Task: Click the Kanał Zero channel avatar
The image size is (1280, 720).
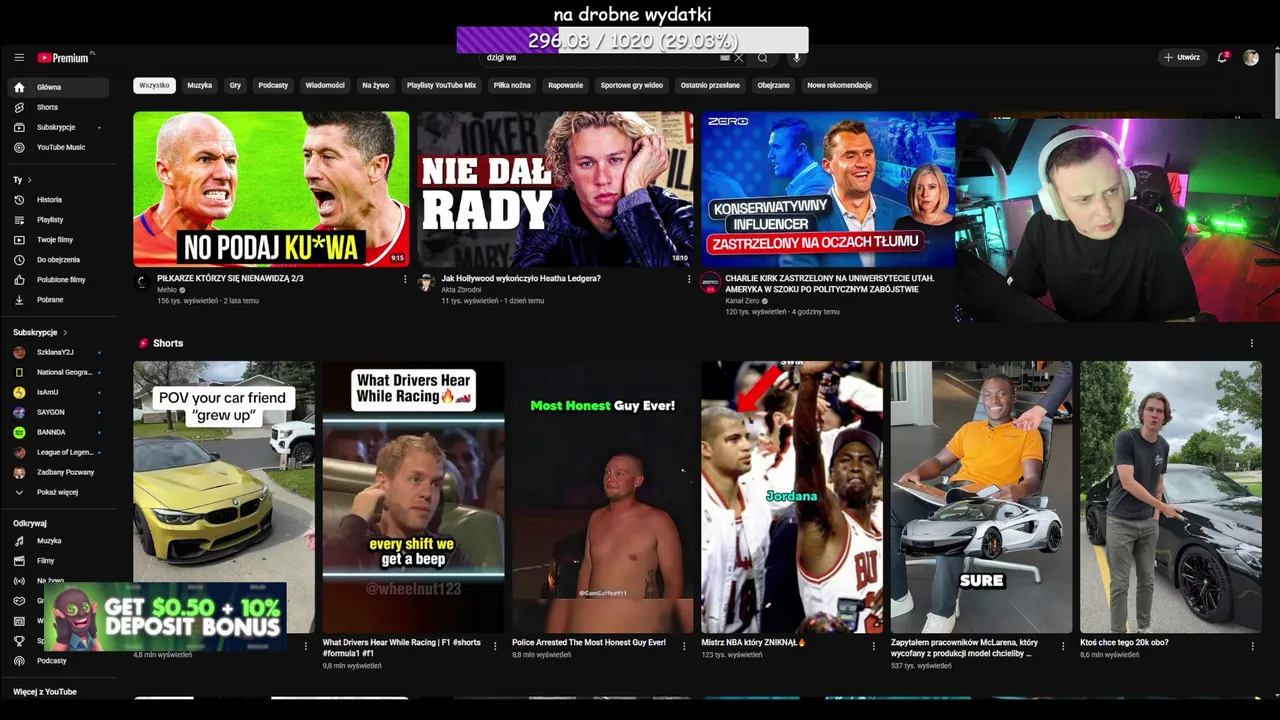Action: (x=710, y=283)
